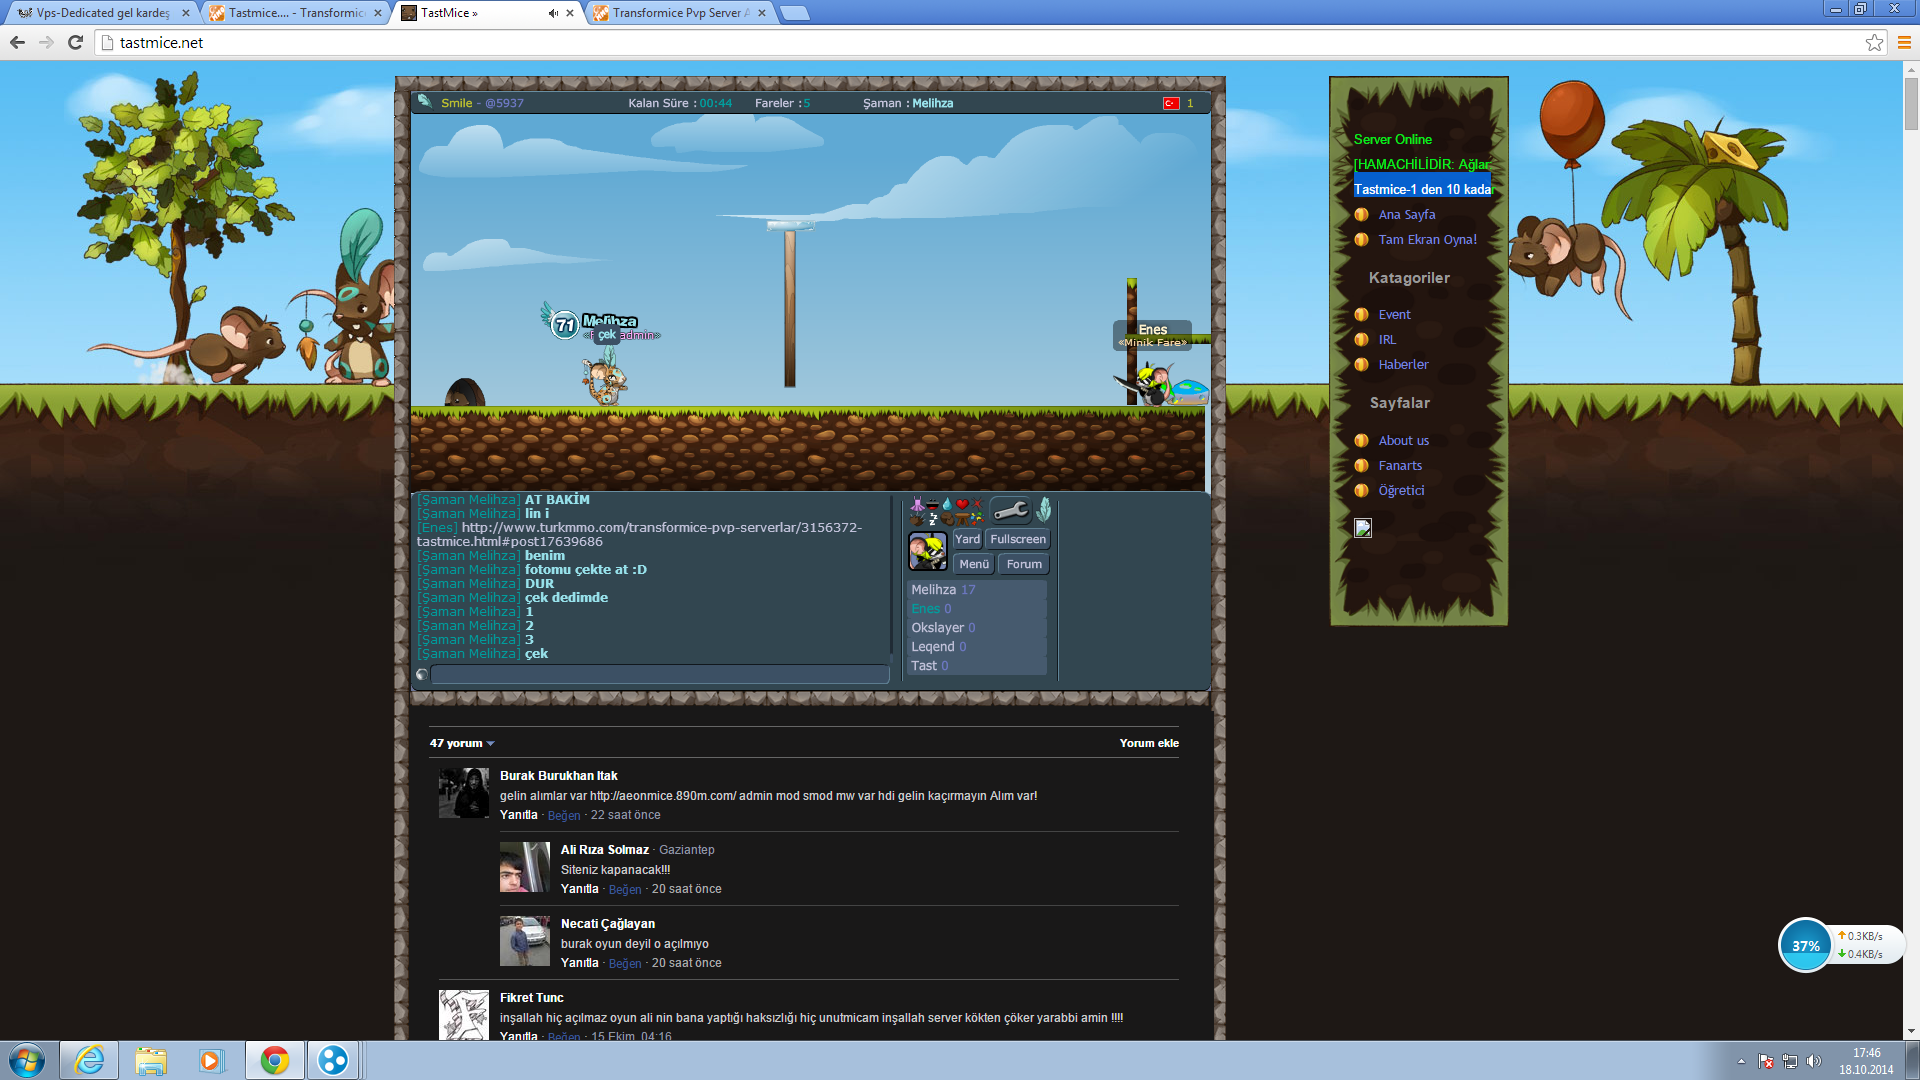Viewport: 1920px width, 1080px height.
Task: Open the Chrome menu hamburger icon
Action: coord(1904,42)
